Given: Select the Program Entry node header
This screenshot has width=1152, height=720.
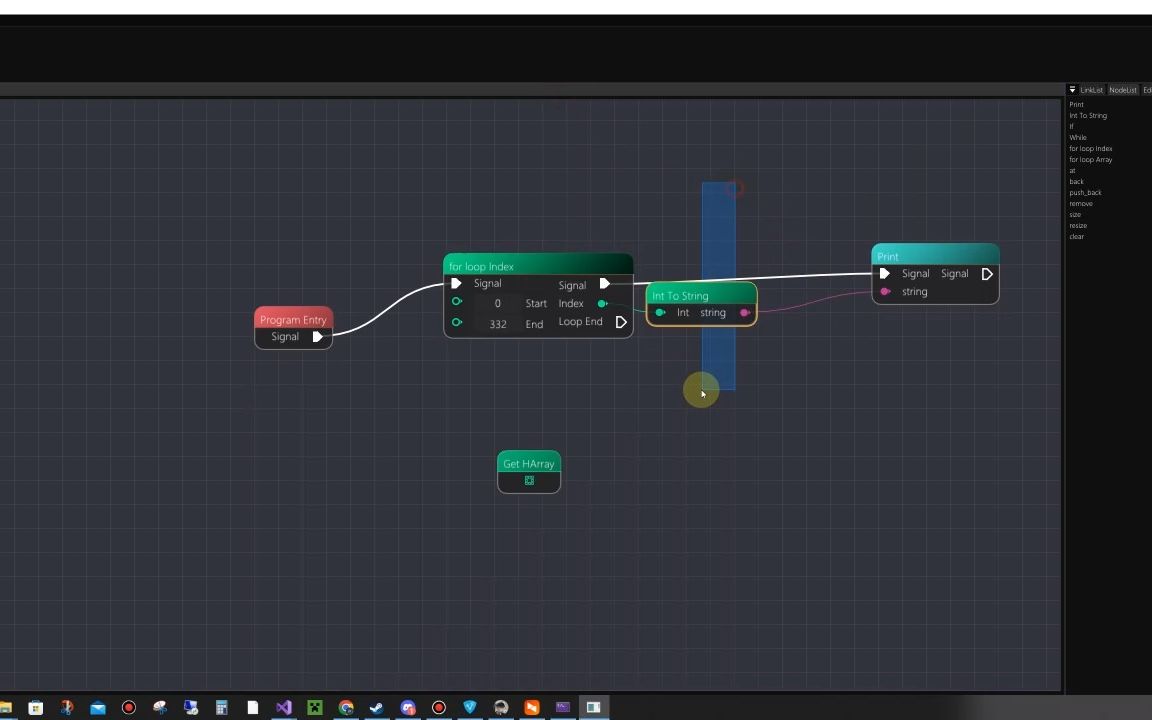Looking at the screenshot, I should (x=293, y=318).
